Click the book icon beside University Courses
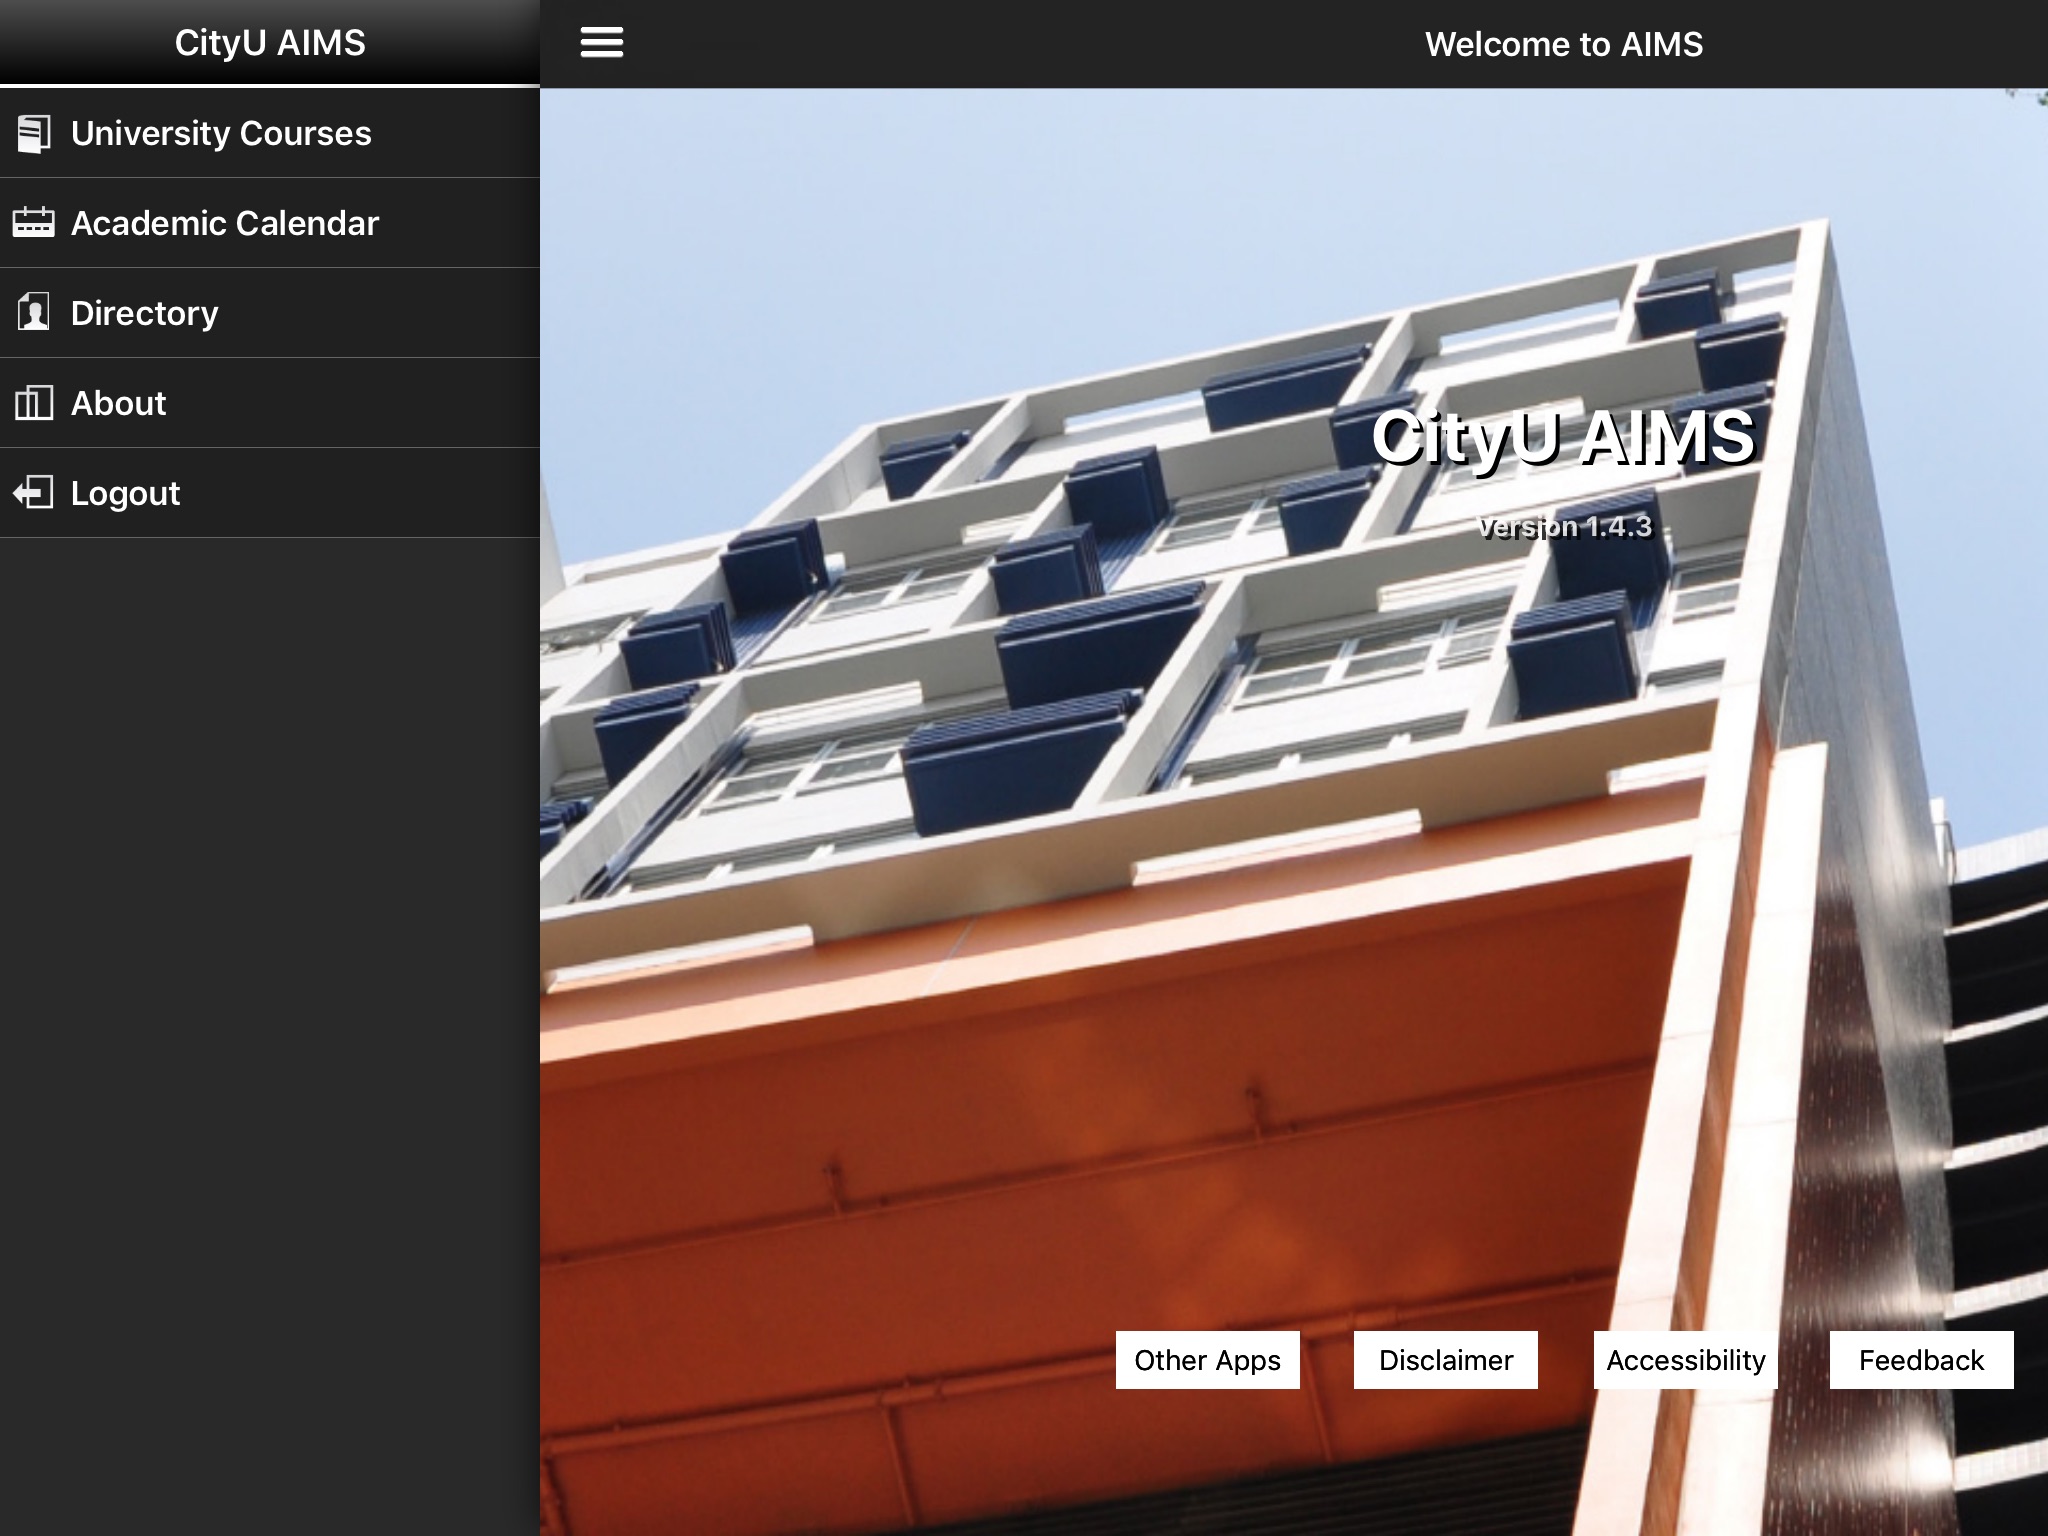This screenshot has height=1536, width=2048. tap(34, 134)
